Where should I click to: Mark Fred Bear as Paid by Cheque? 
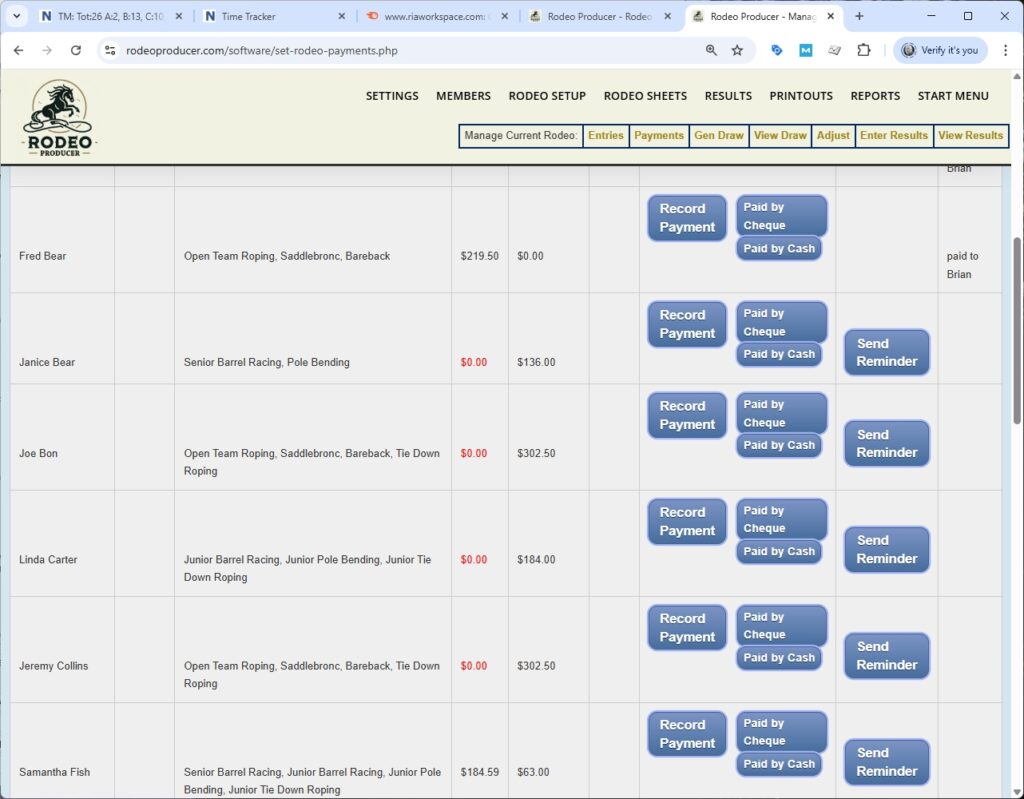point(781,216)
